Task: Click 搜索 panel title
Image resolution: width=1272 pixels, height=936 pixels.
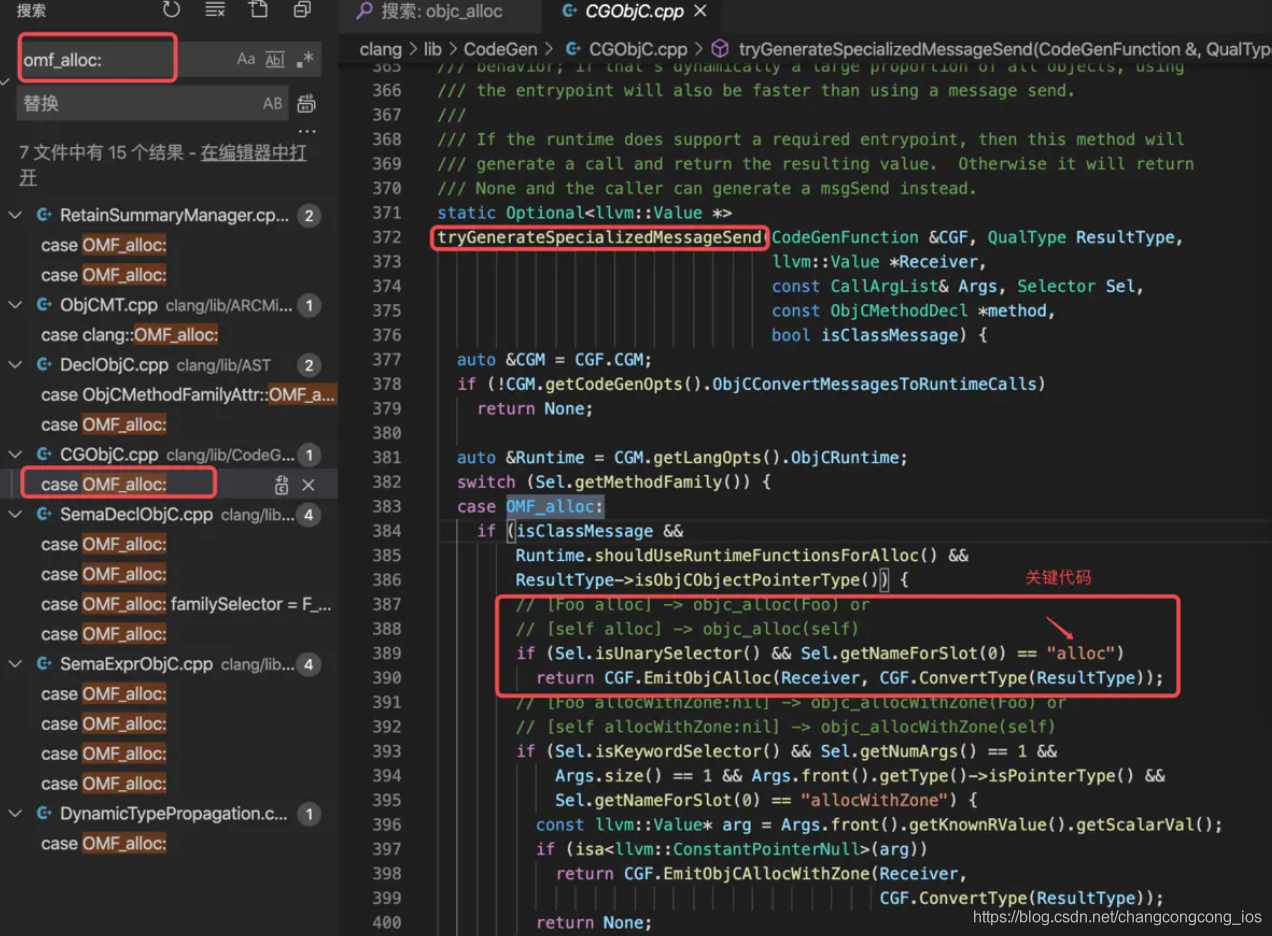Action: click(x=32, y=11)
